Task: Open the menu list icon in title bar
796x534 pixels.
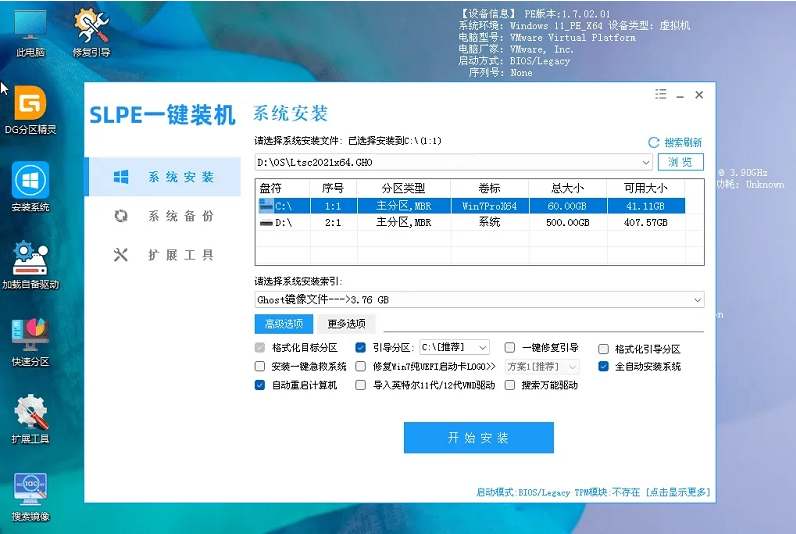Action: click(660, 94)
